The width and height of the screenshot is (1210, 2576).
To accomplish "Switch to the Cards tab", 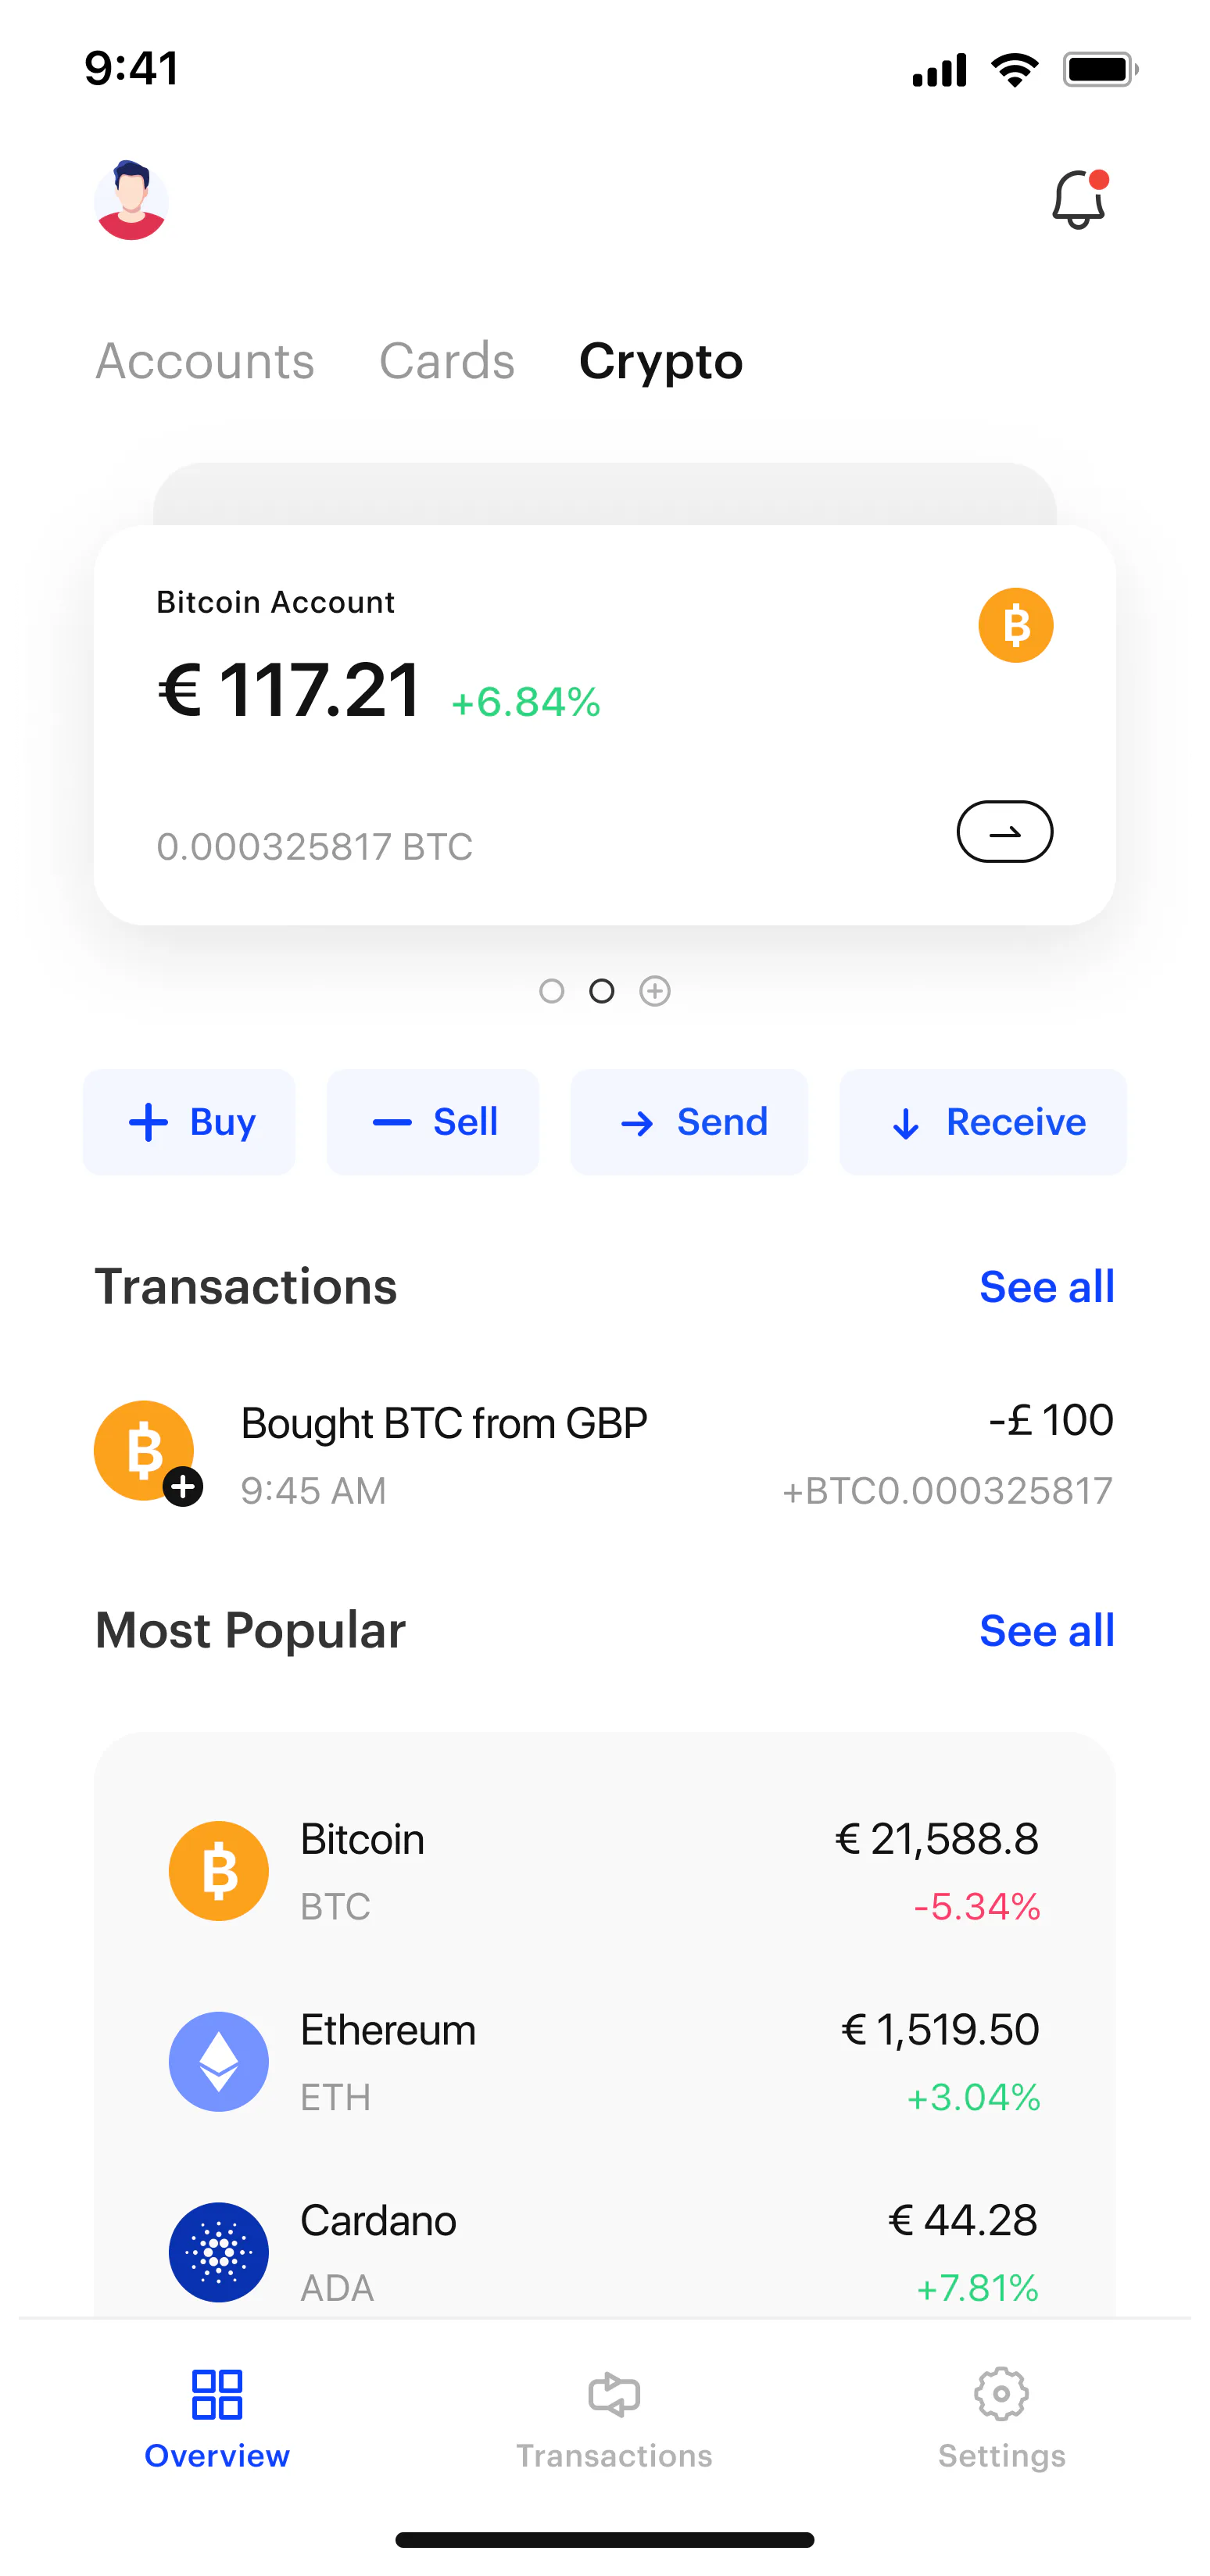I will click(x=447, y=360).
